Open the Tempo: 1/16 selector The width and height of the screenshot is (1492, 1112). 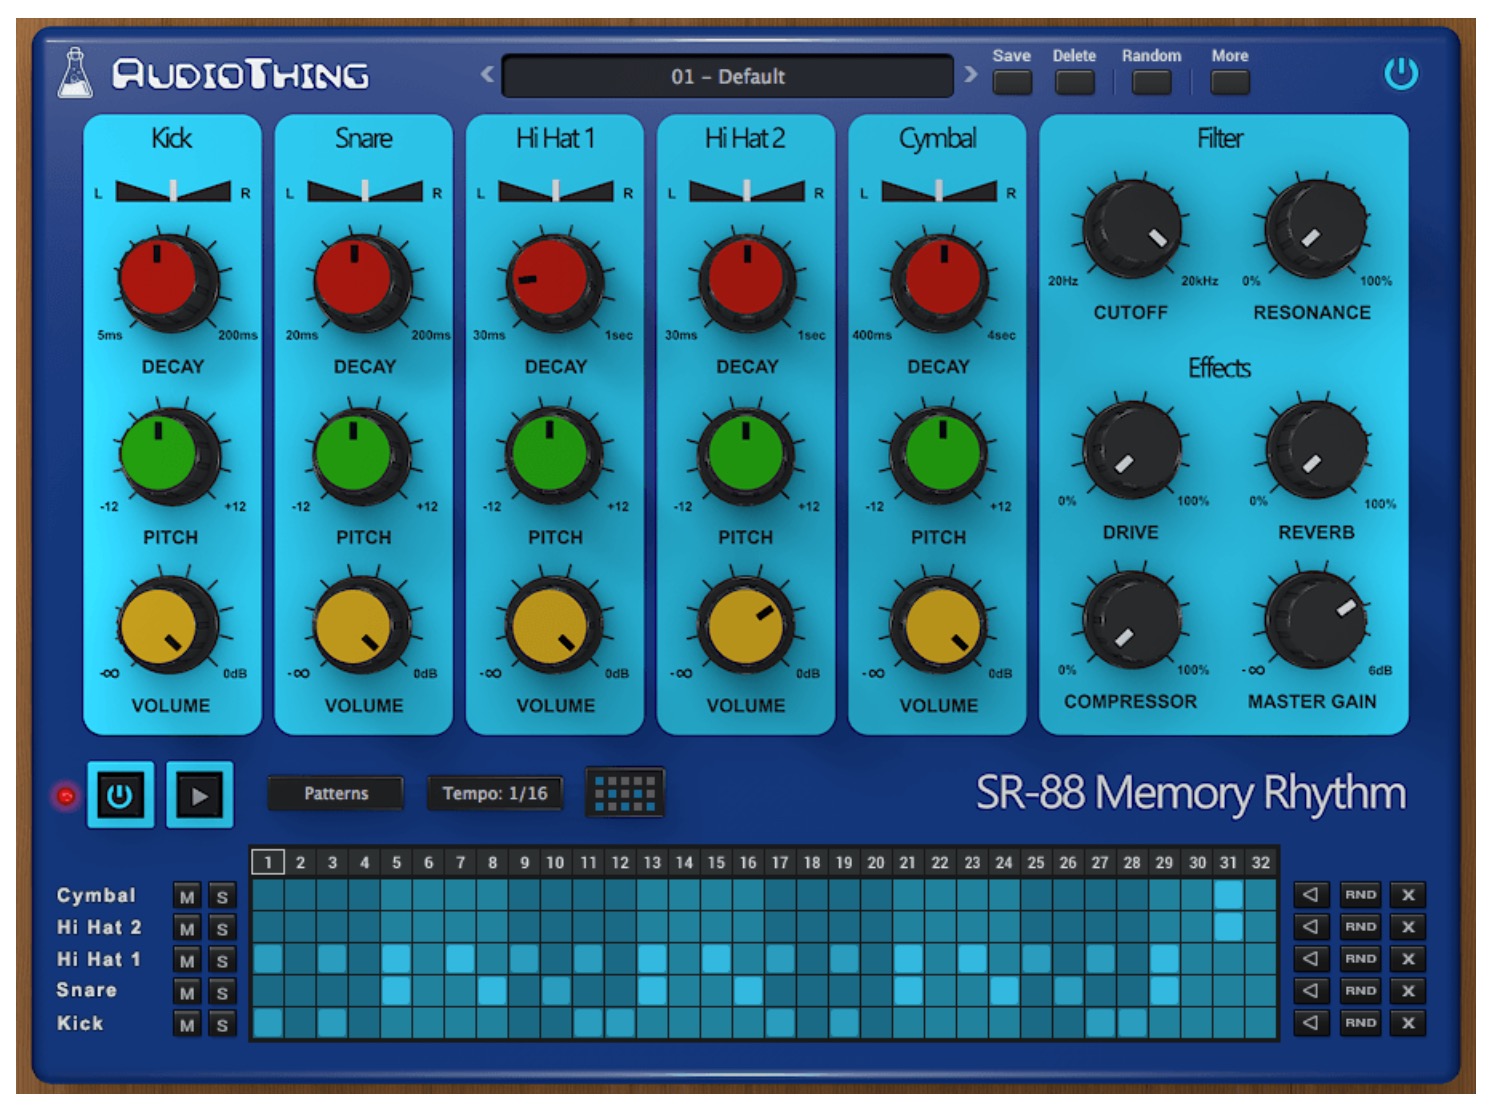pyautogui.click(x=495, y=793)
